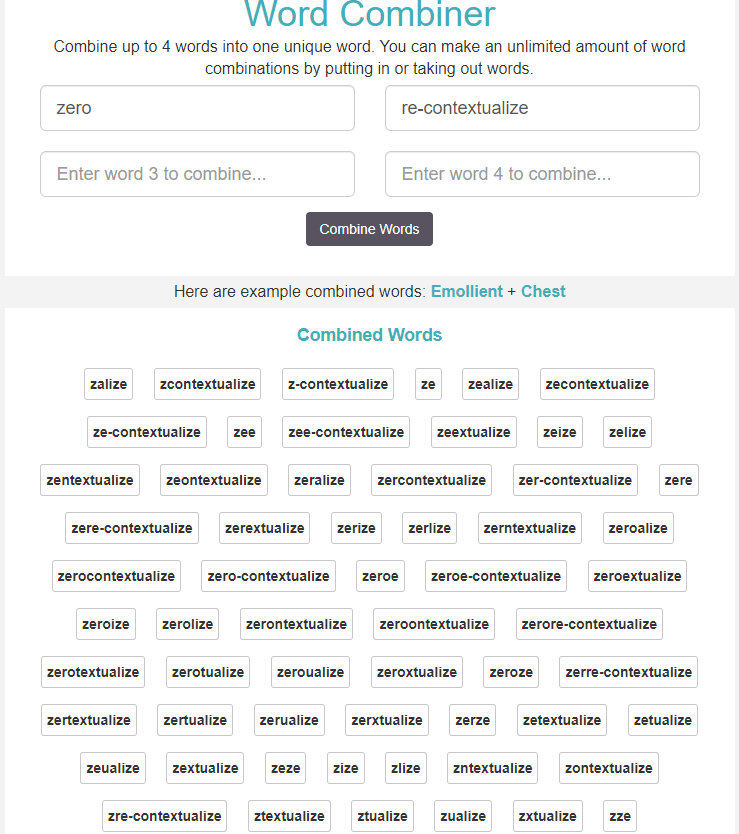Choose the z-contextualize result
Image resolution: width=739 pixels, height=834 pixels.
coord(338,384)
